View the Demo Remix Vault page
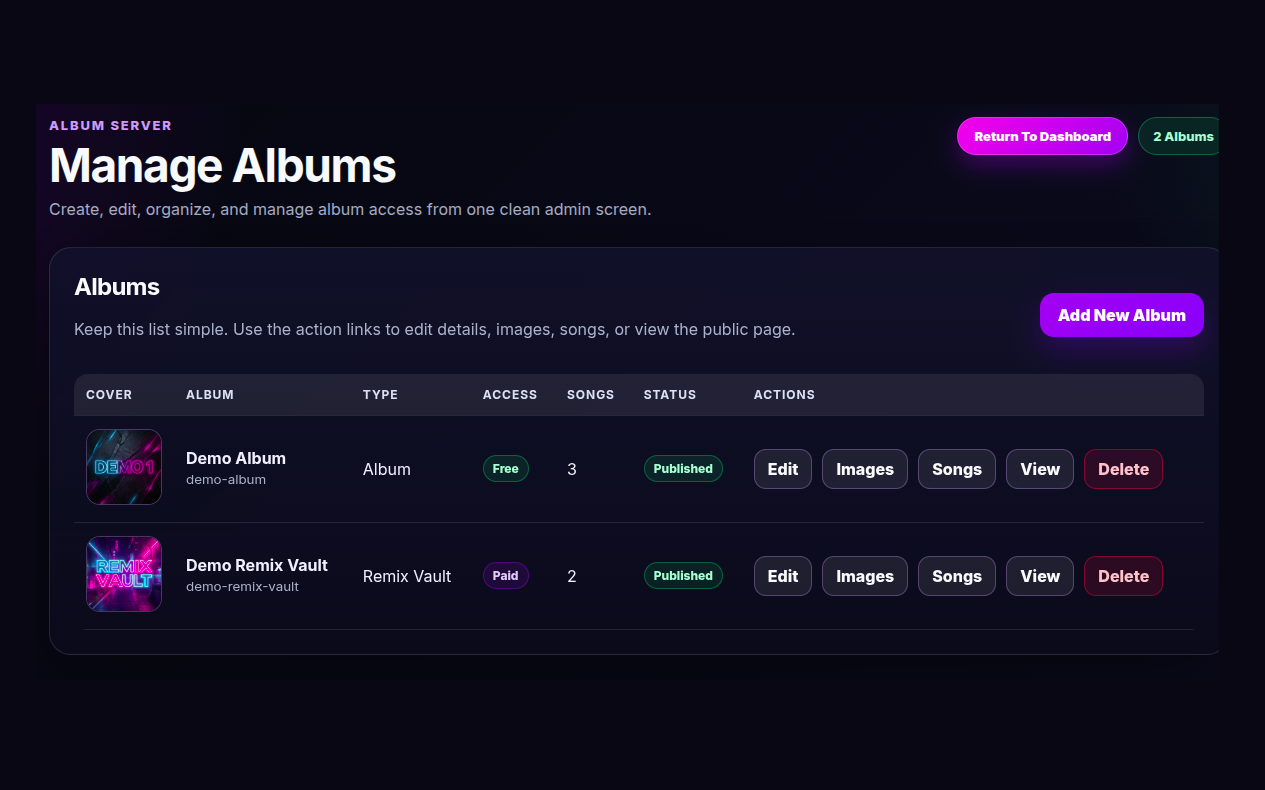Image resolution: width=1265 pixels, height=790 pixels. pyautogui.click(x=1039, y=576)
